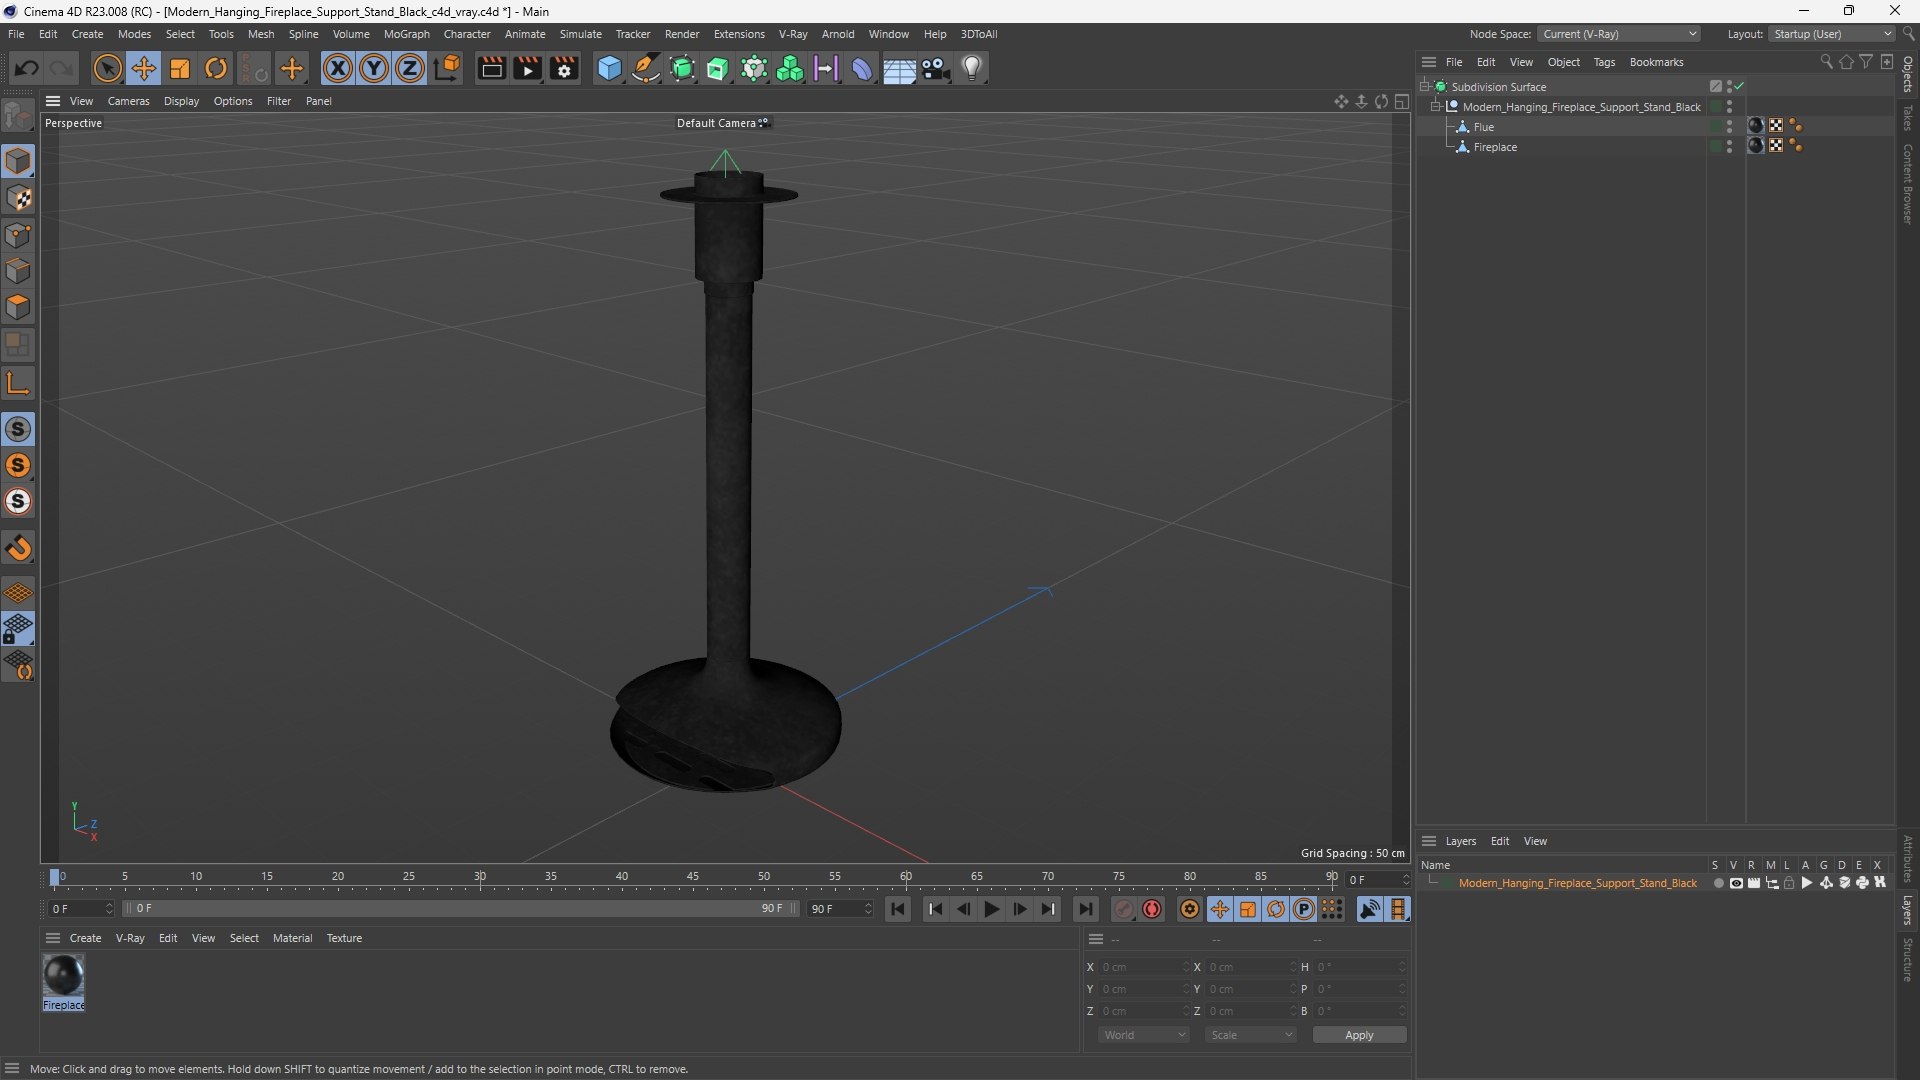The height and width of the screenshot is (1080, 1920).
Task: Click the Floor grid object icon
Action: [x=899, y=69]
